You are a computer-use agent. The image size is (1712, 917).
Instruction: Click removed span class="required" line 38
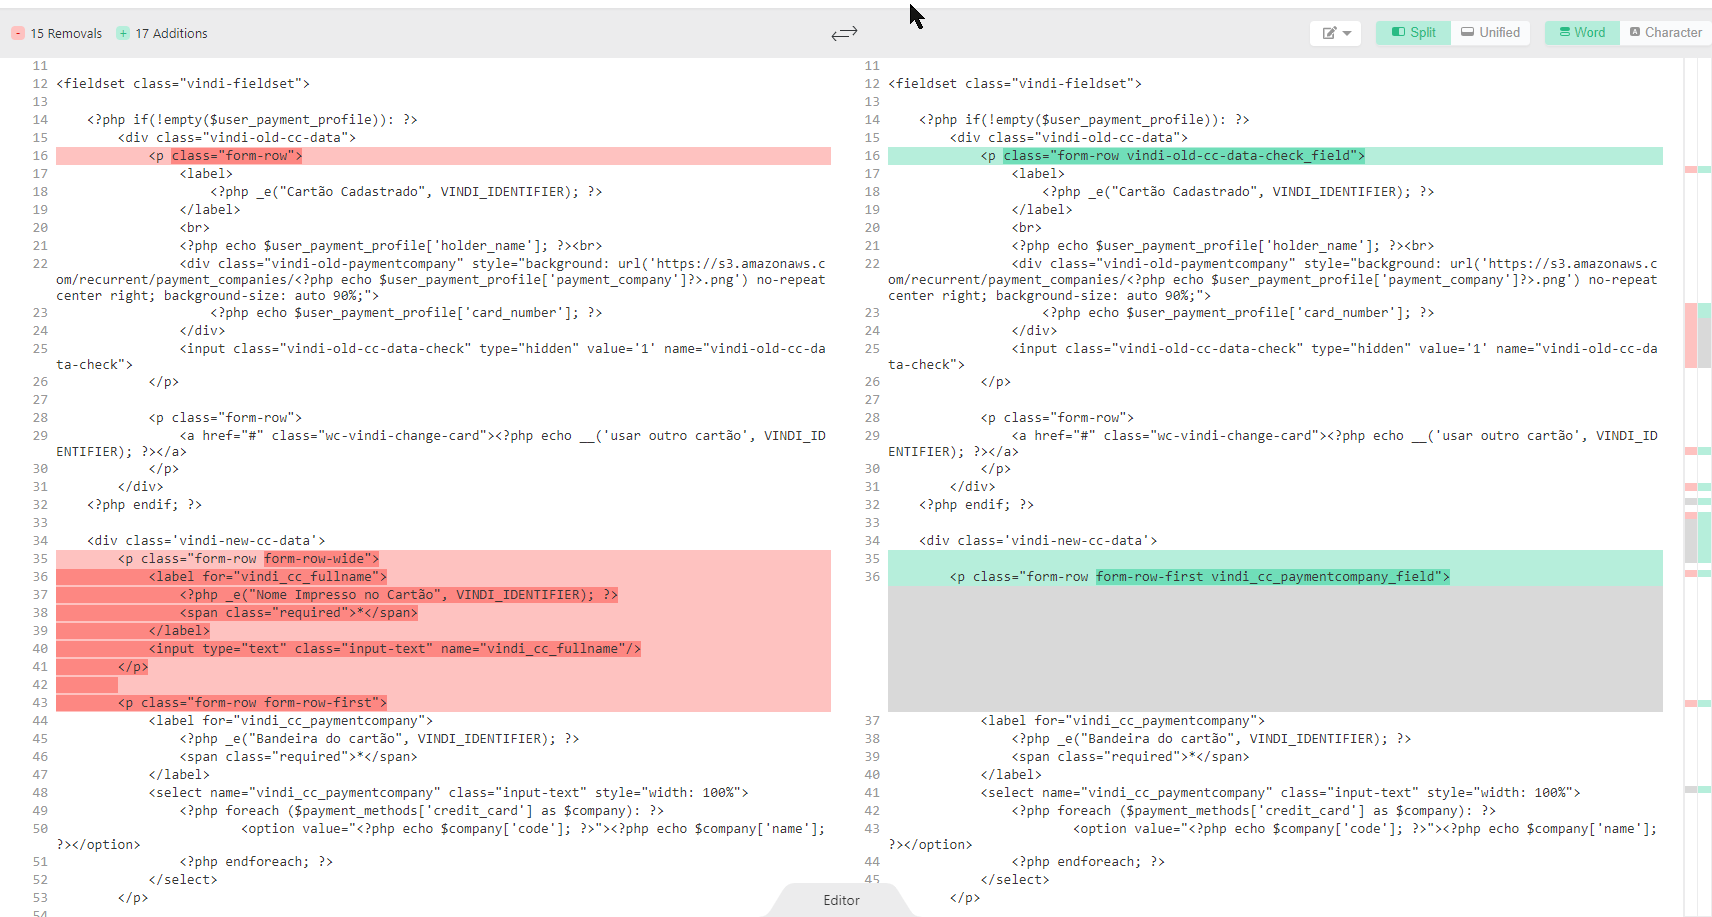click(x=443, y=613)
